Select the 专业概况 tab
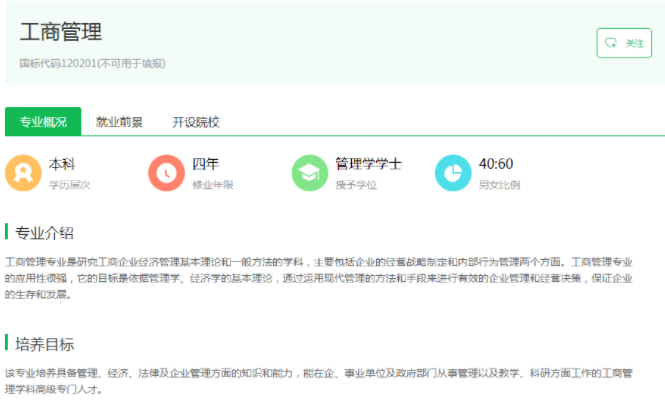This screenshot has height=416, width=665. tap(43, 122)
